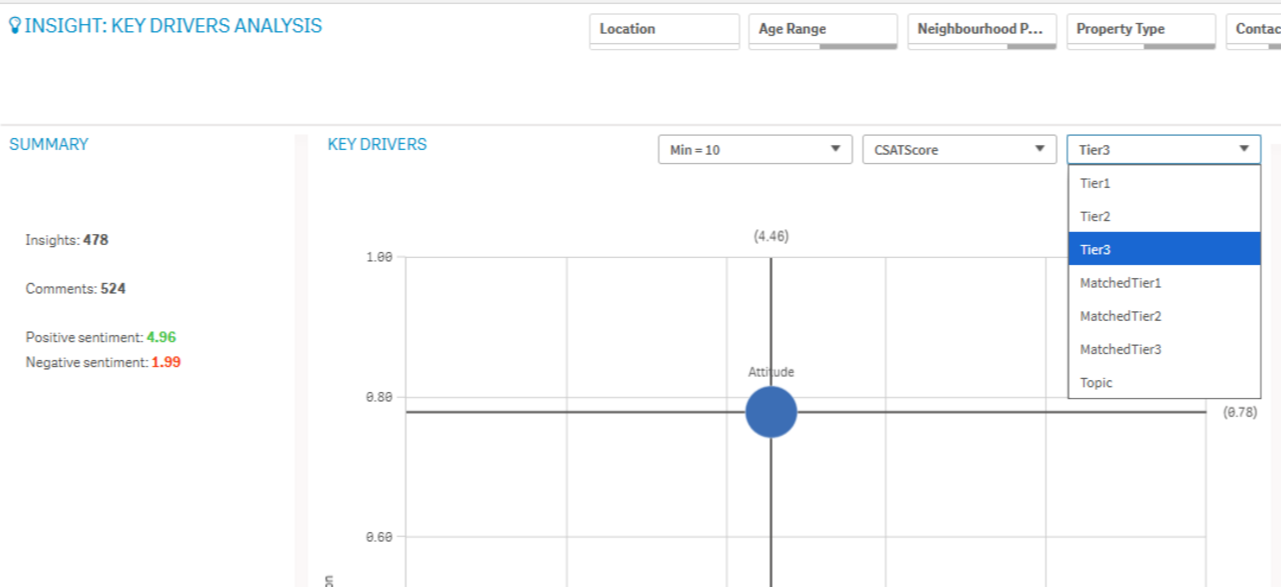Click the KEY DRIVERS heading
1281x587 pixels.
tap(377, 144)
